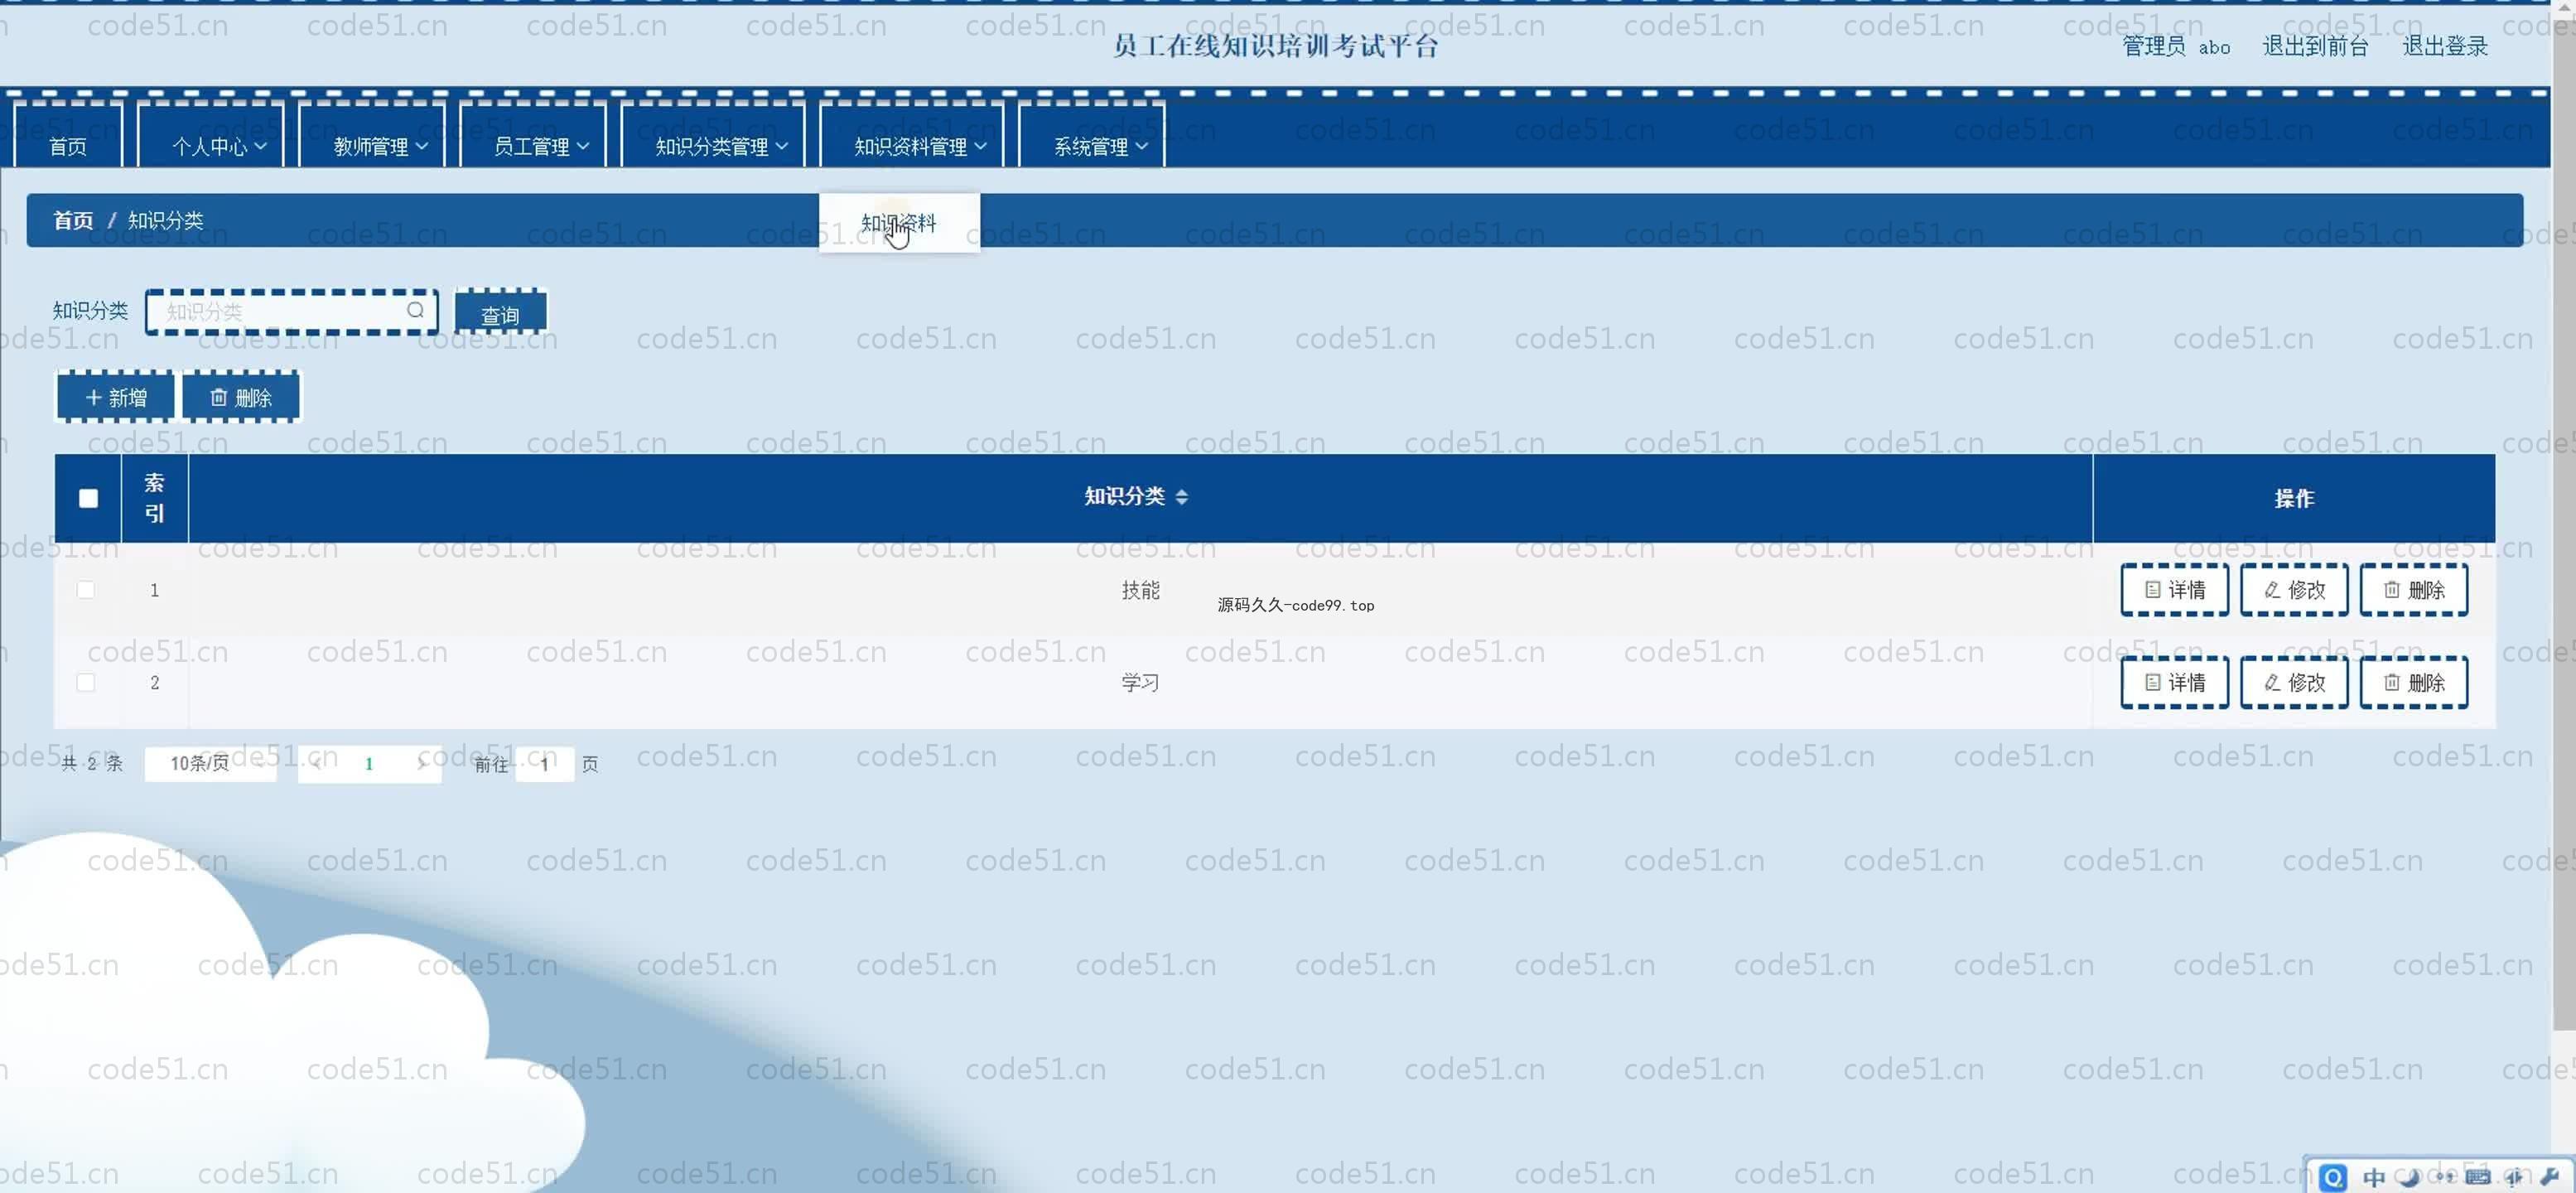Image resolution: width=2576 pixels, height=1193 pixels.
Task: Check the checkbox for row 2 学习
Action: (x=86, y=682)
